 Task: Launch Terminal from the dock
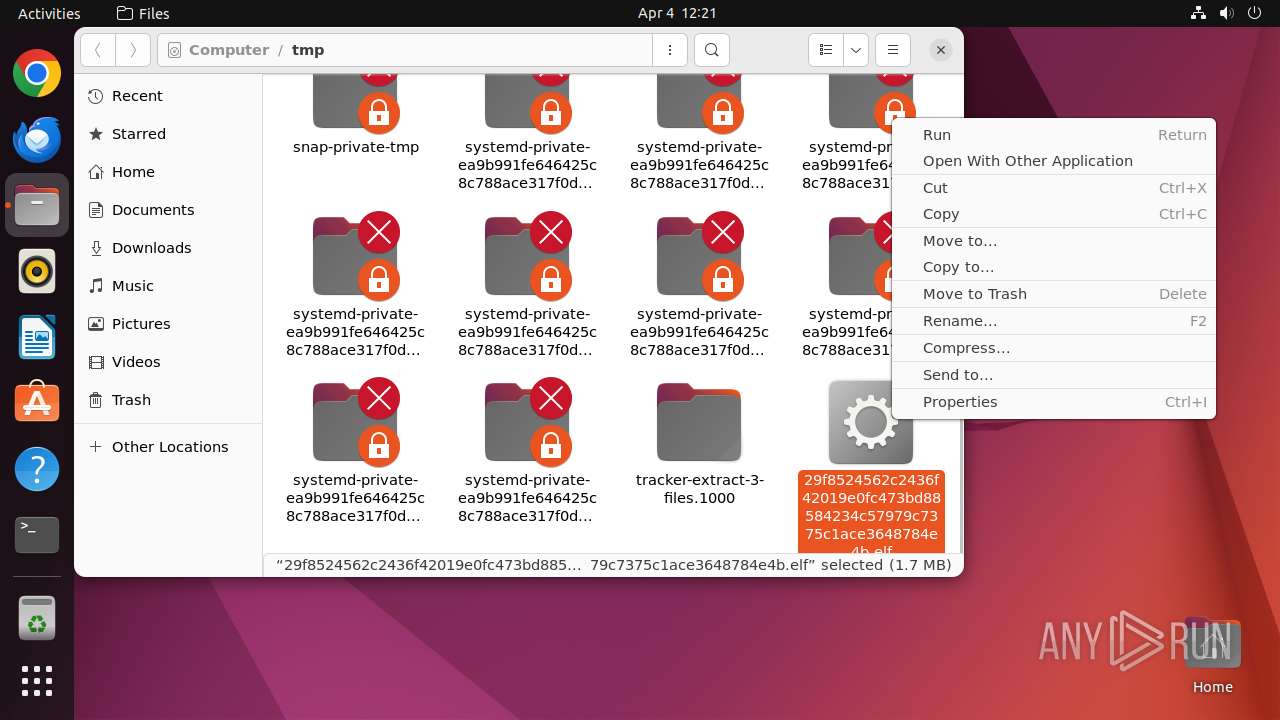point(37,535)
